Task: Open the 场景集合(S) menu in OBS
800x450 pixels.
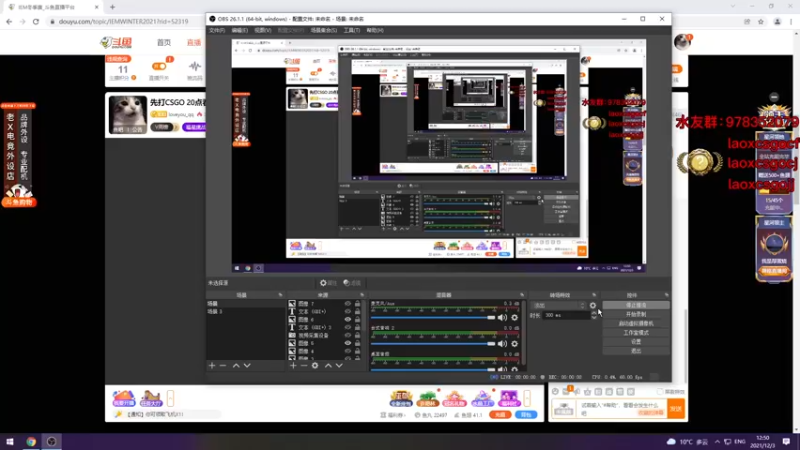Action: (x=323, y=31)
